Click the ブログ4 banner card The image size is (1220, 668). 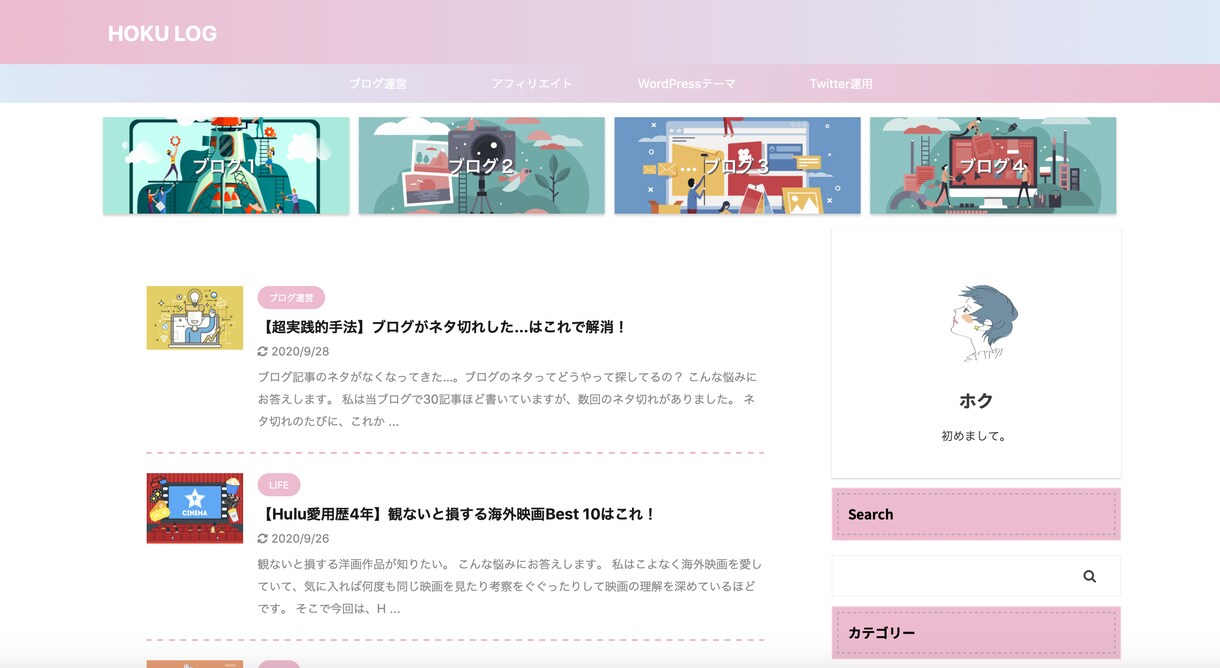point(993,165)
